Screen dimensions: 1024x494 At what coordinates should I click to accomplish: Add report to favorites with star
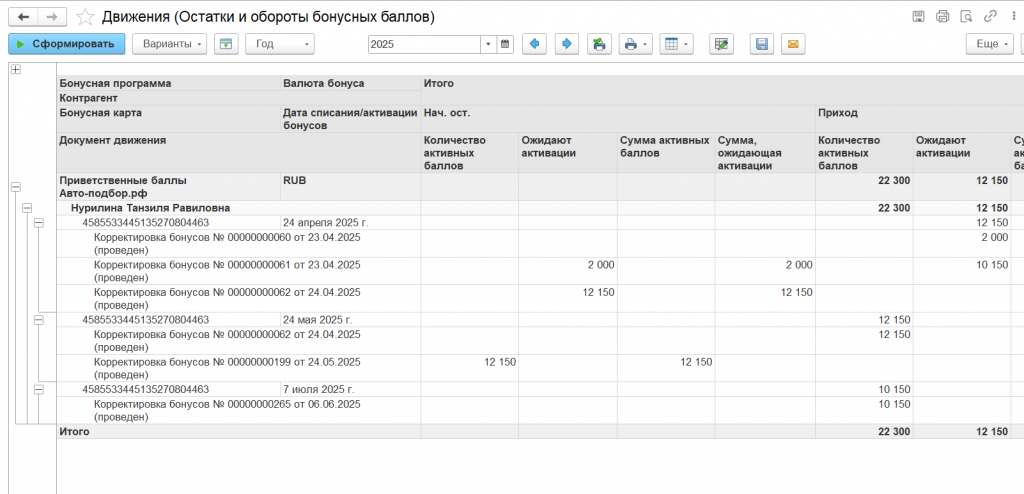pyautogui.click(x=86, y=17)
